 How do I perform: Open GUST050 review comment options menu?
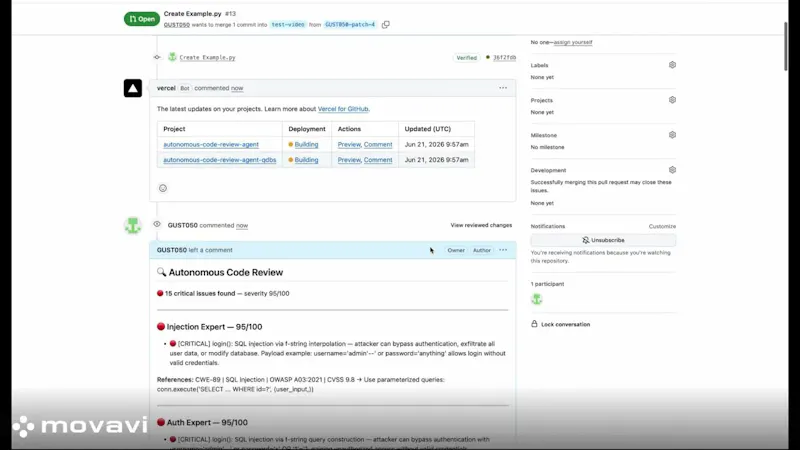[503, 250]
